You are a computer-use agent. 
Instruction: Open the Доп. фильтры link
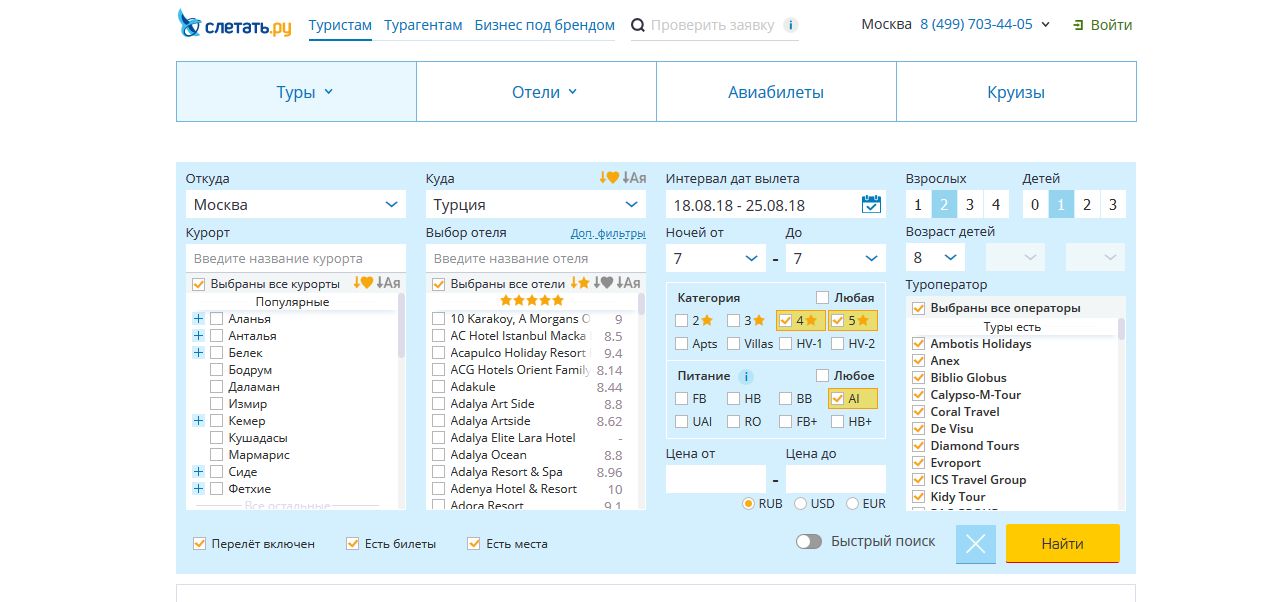(608, 233)
